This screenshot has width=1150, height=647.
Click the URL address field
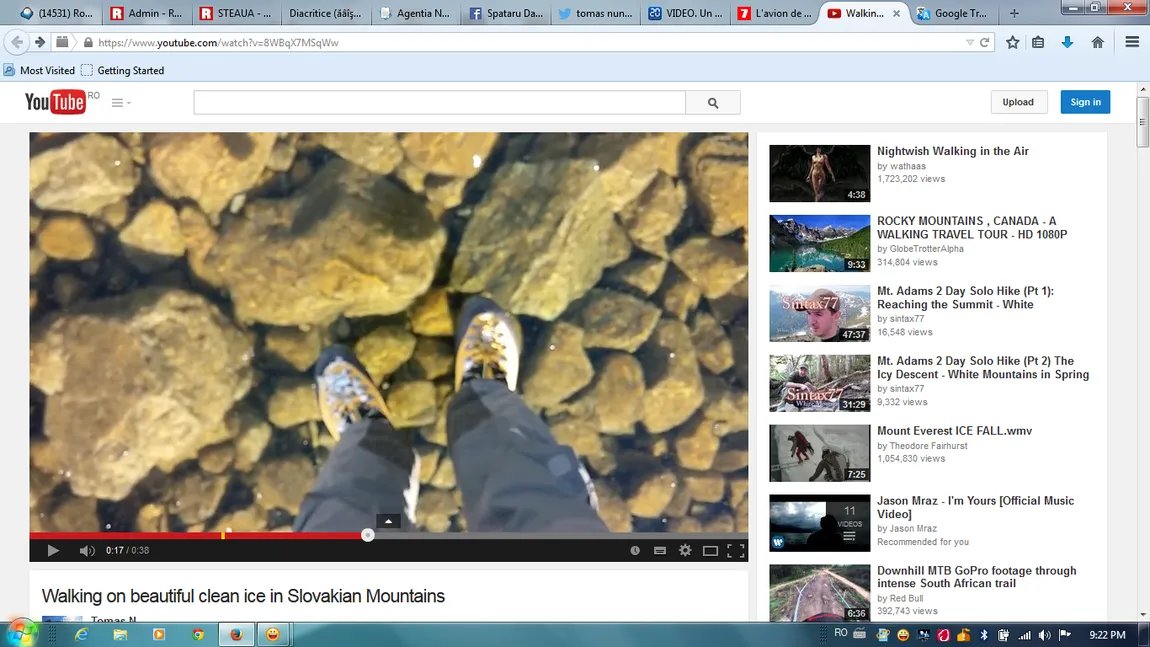click(528, 43)
